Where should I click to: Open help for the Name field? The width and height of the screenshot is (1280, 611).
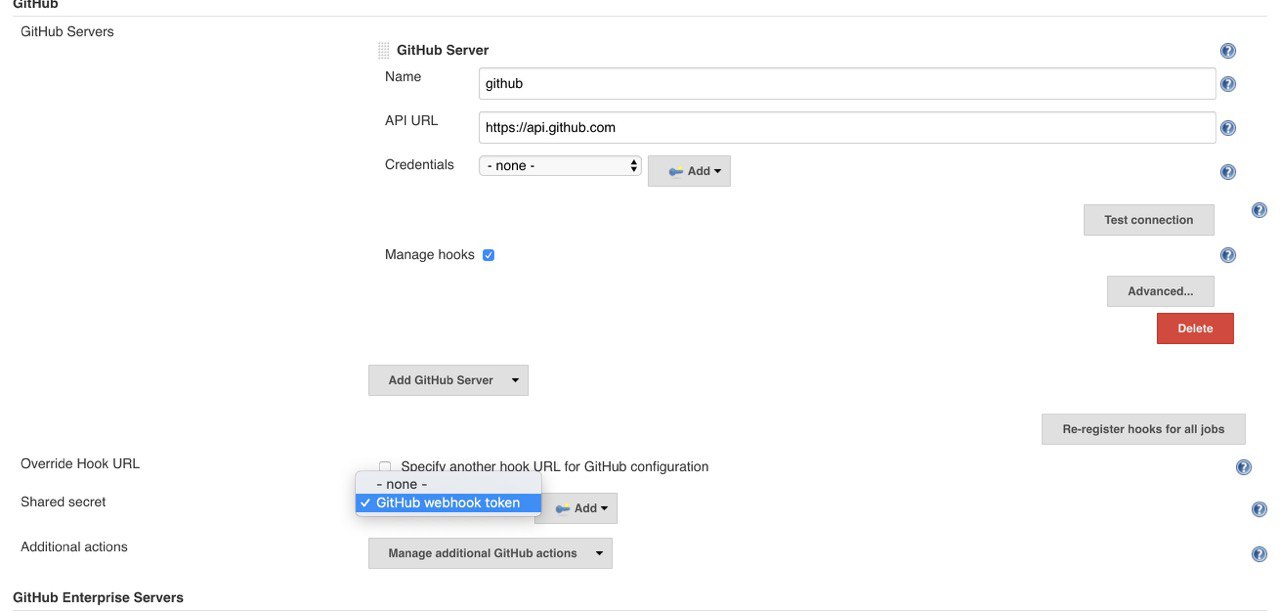pyautogui.click(x=1228, y=84)
